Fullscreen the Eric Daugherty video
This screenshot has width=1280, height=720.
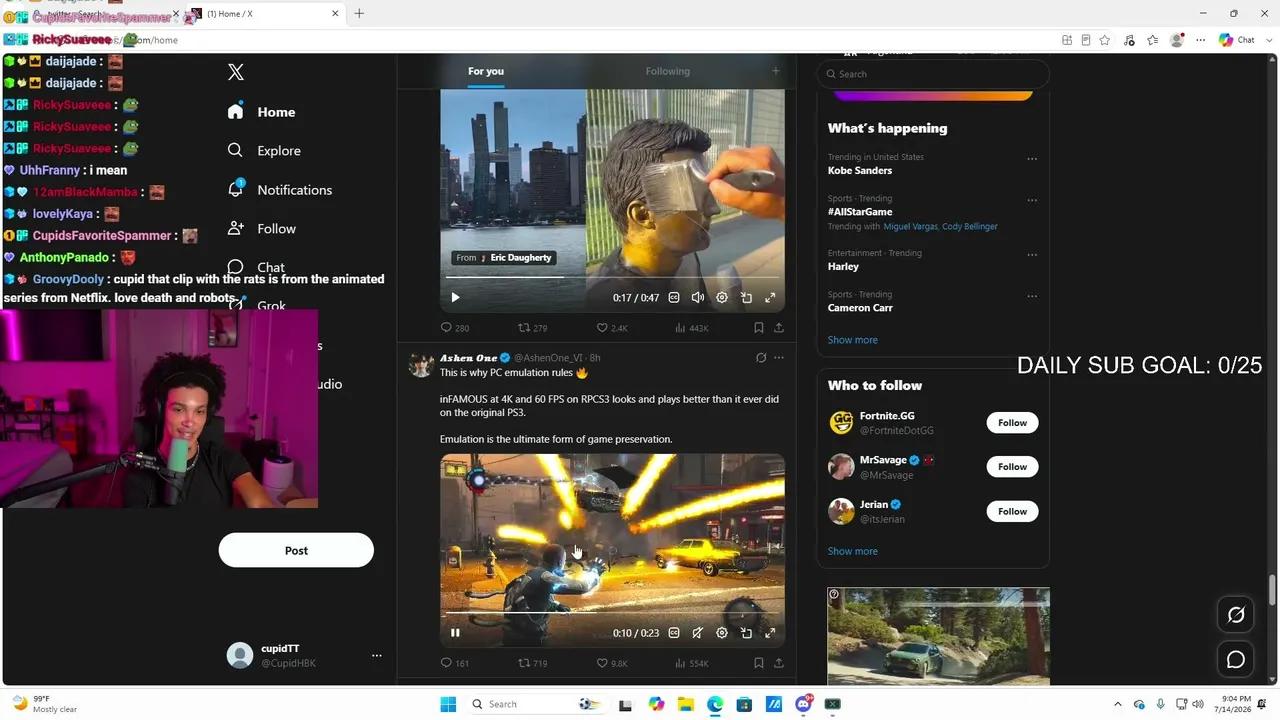770,297
